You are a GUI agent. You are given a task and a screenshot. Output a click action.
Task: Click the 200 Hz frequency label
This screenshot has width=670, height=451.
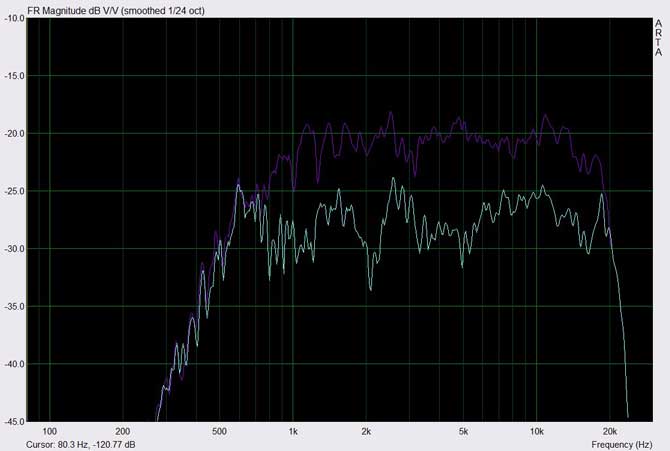click(123, 432)
